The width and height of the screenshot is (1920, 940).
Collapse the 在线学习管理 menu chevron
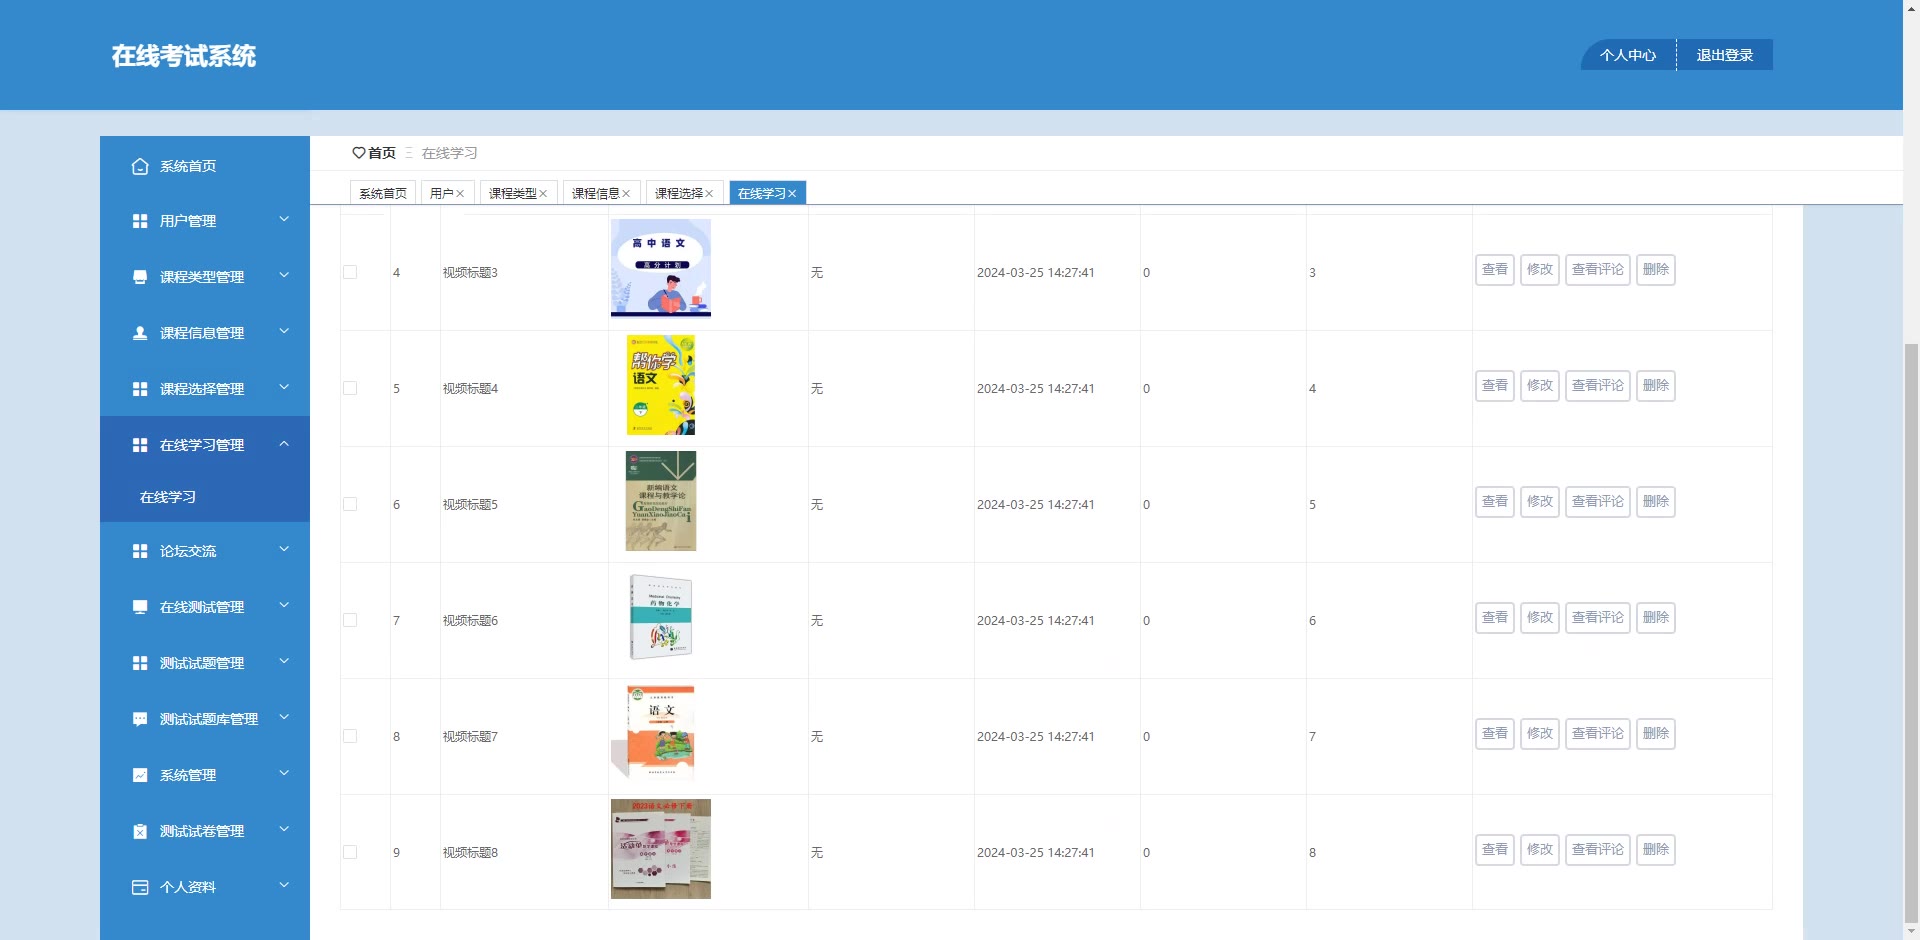click(284, 443)
